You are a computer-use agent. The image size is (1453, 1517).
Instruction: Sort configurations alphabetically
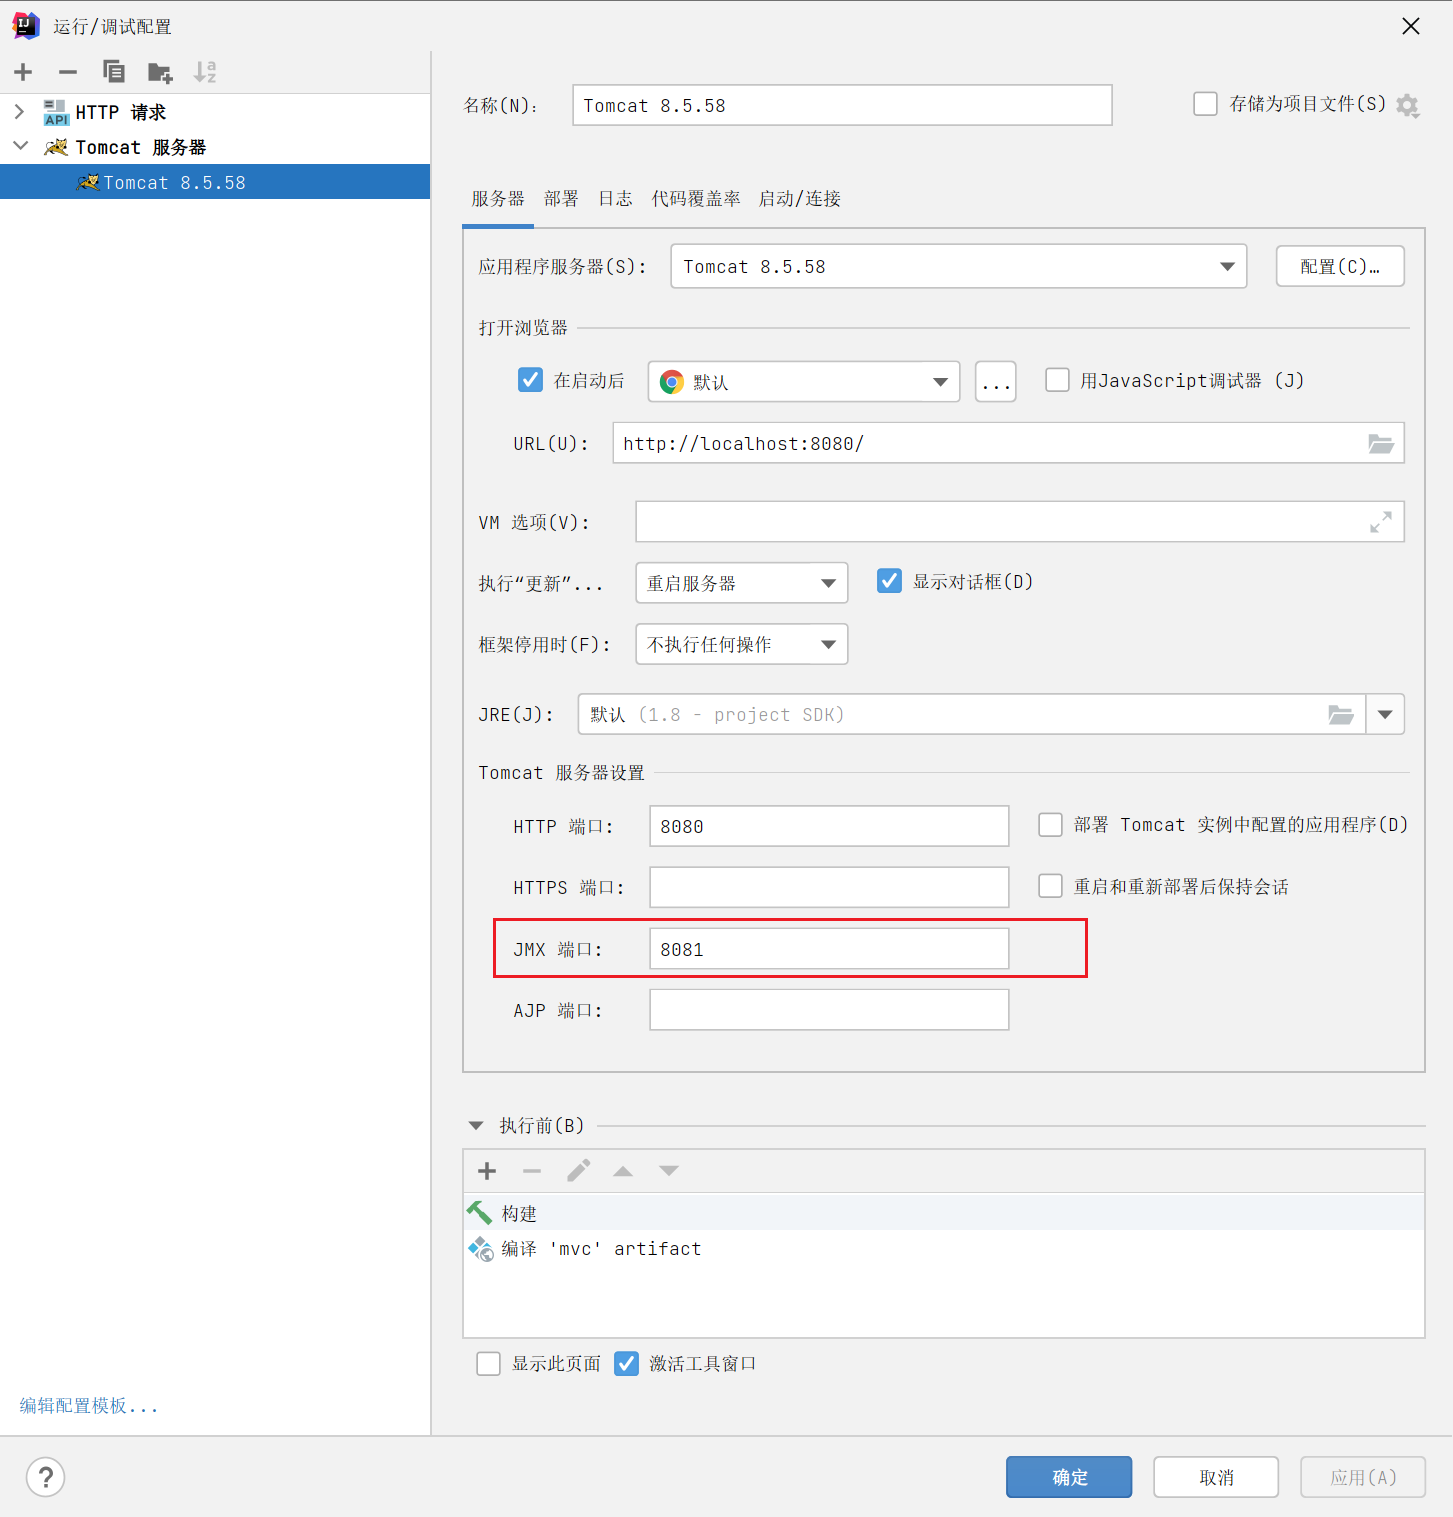pos(205,72)
